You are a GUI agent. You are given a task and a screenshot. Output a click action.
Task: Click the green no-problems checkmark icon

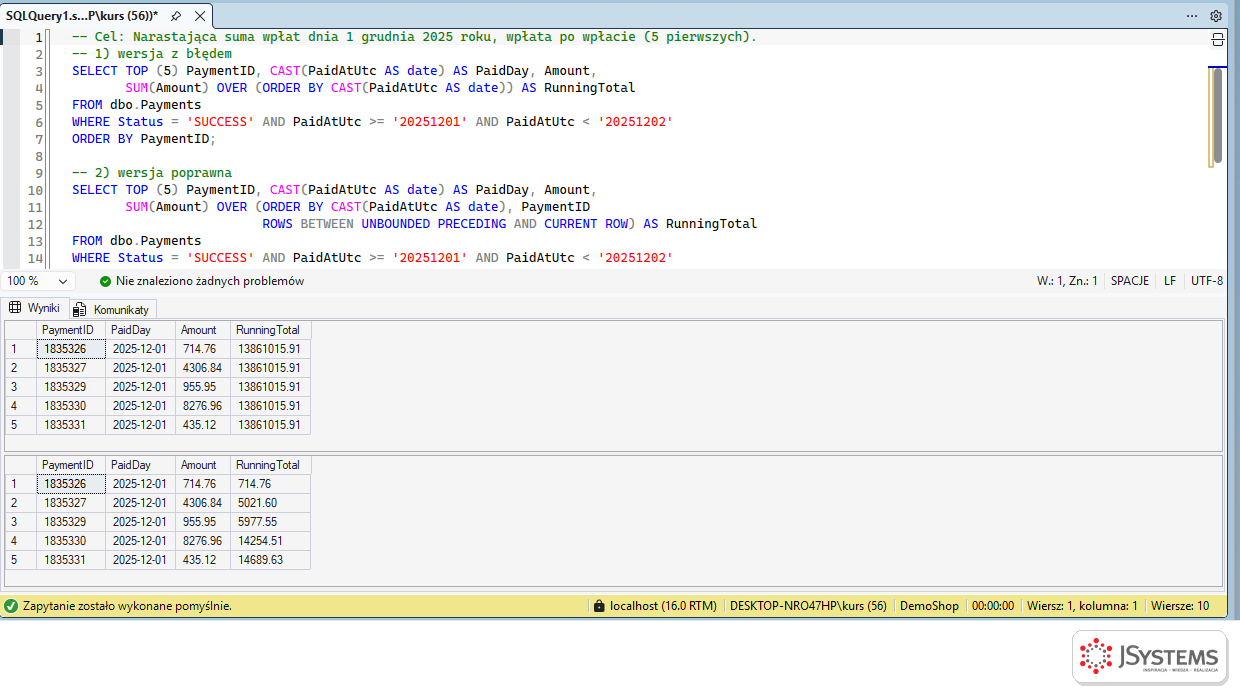[x=106, y=281]
